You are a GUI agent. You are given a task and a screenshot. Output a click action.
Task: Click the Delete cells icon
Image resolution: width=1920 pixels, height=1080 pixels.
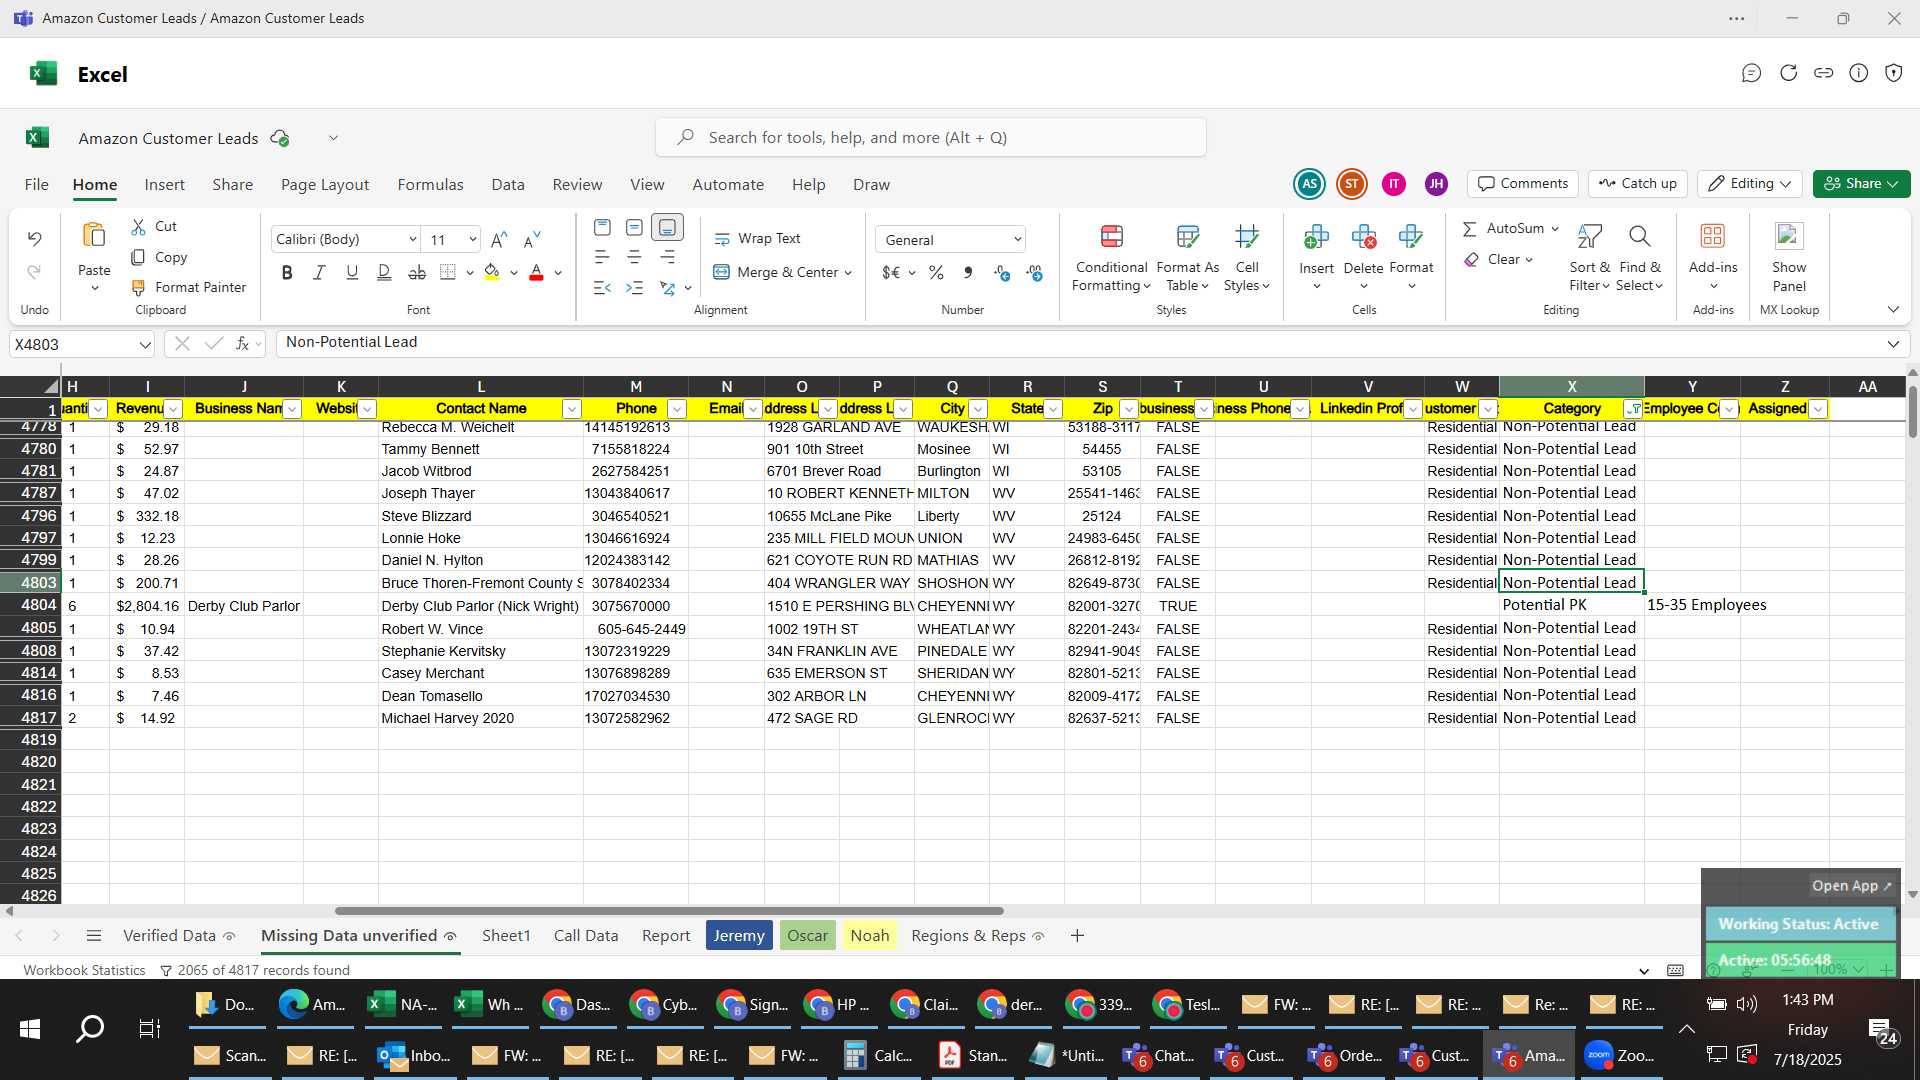1363,237
